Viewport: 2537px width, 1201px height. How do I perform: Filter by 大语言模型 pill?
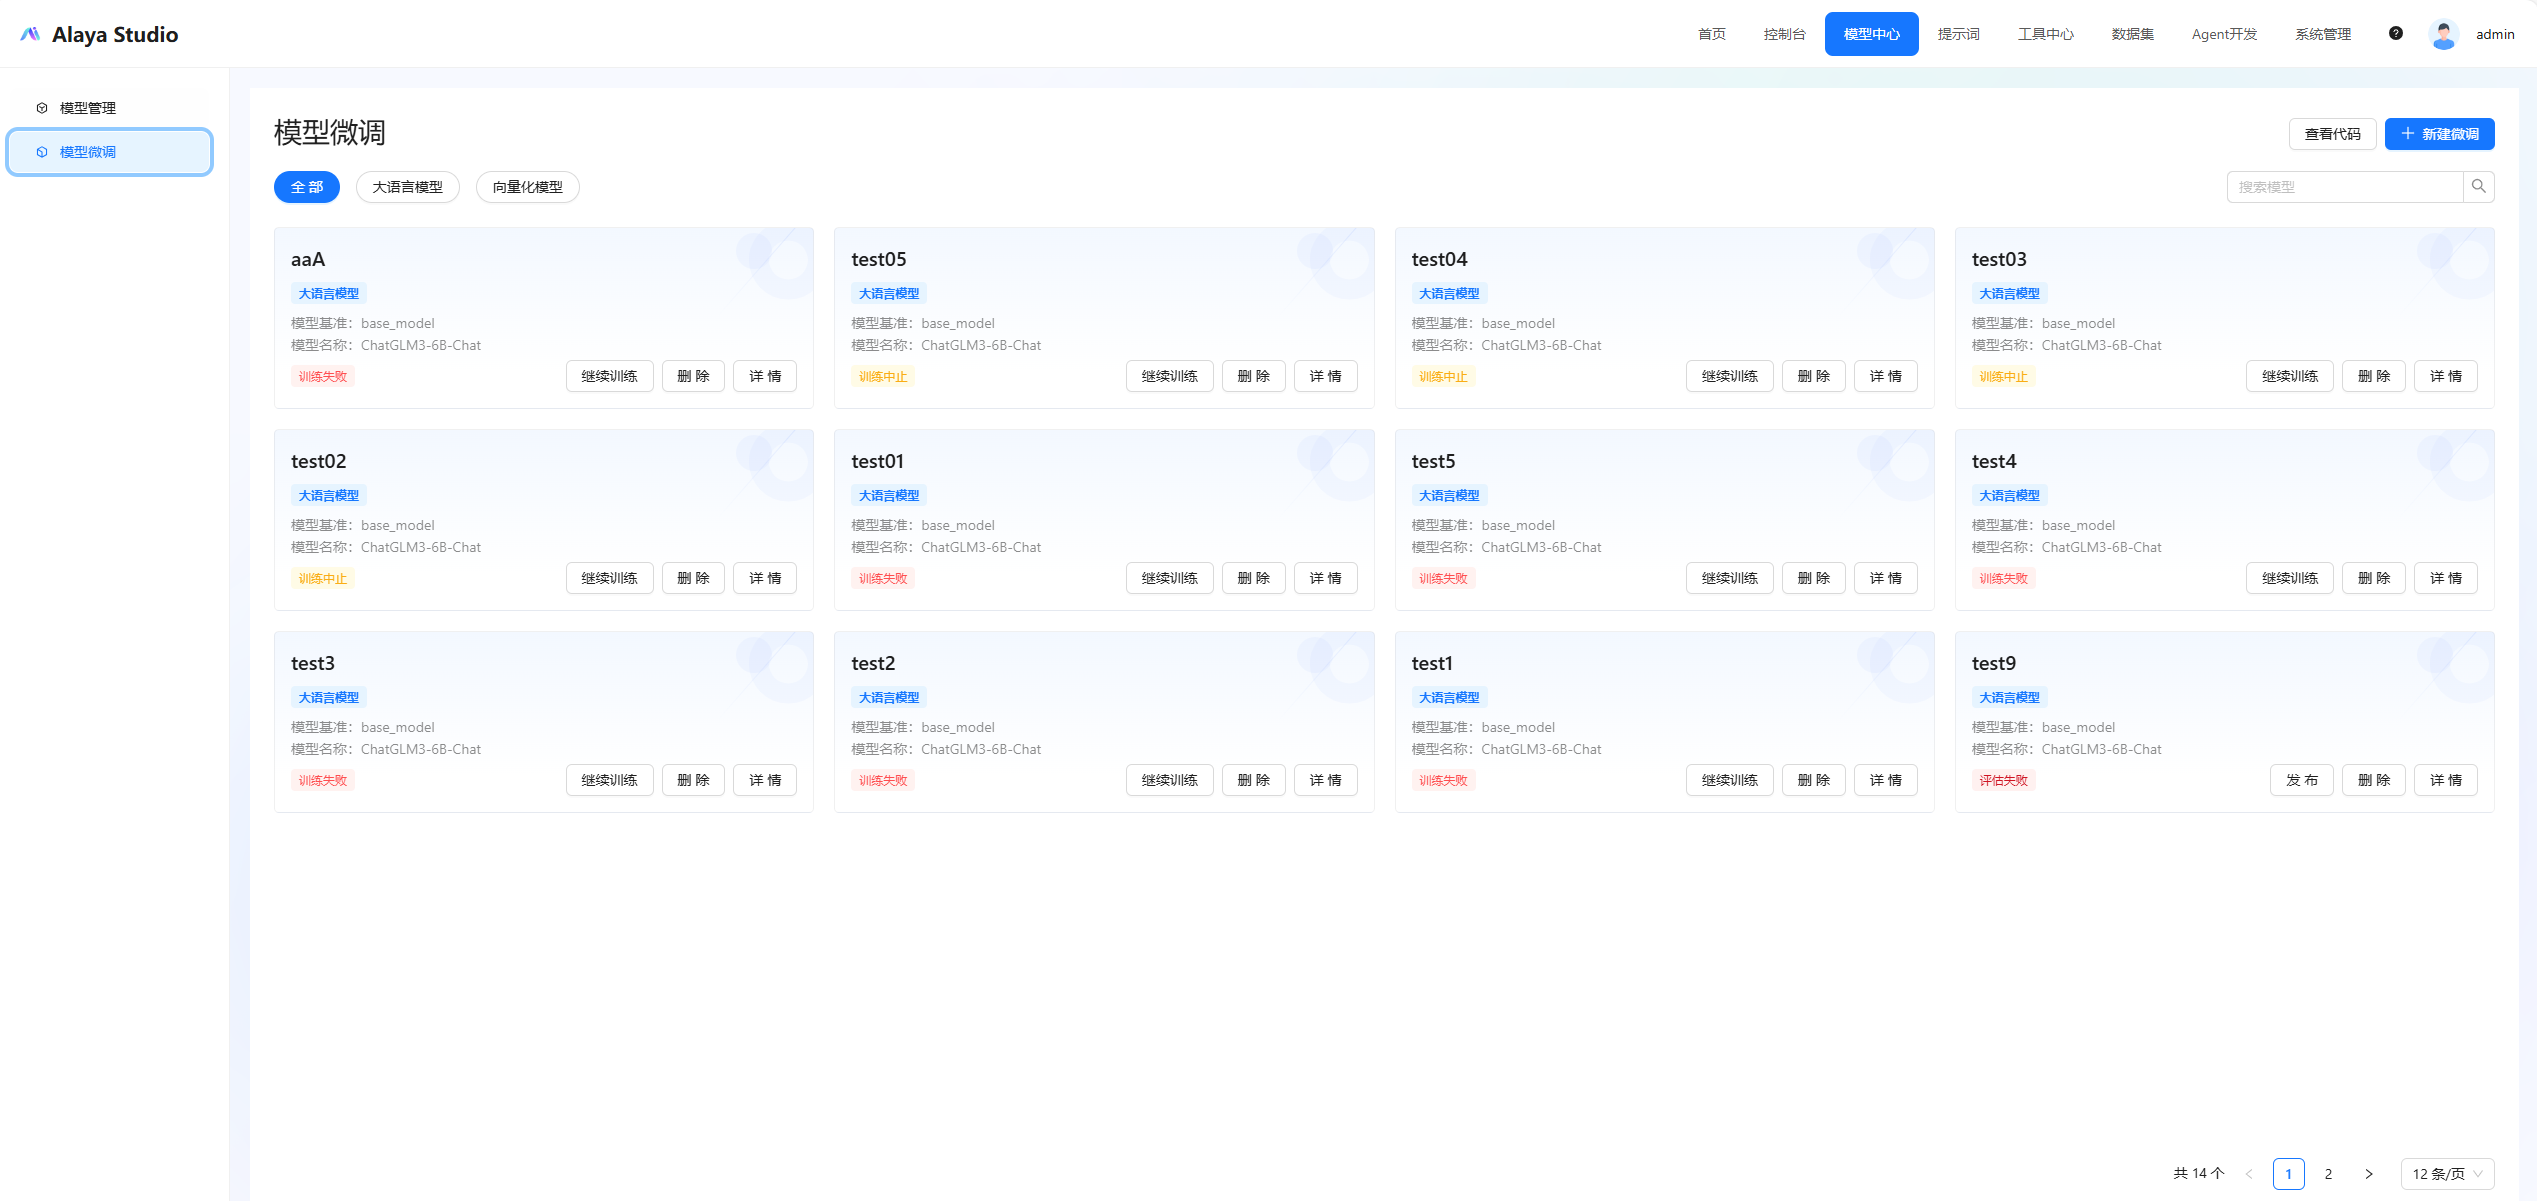pos(407,187)
